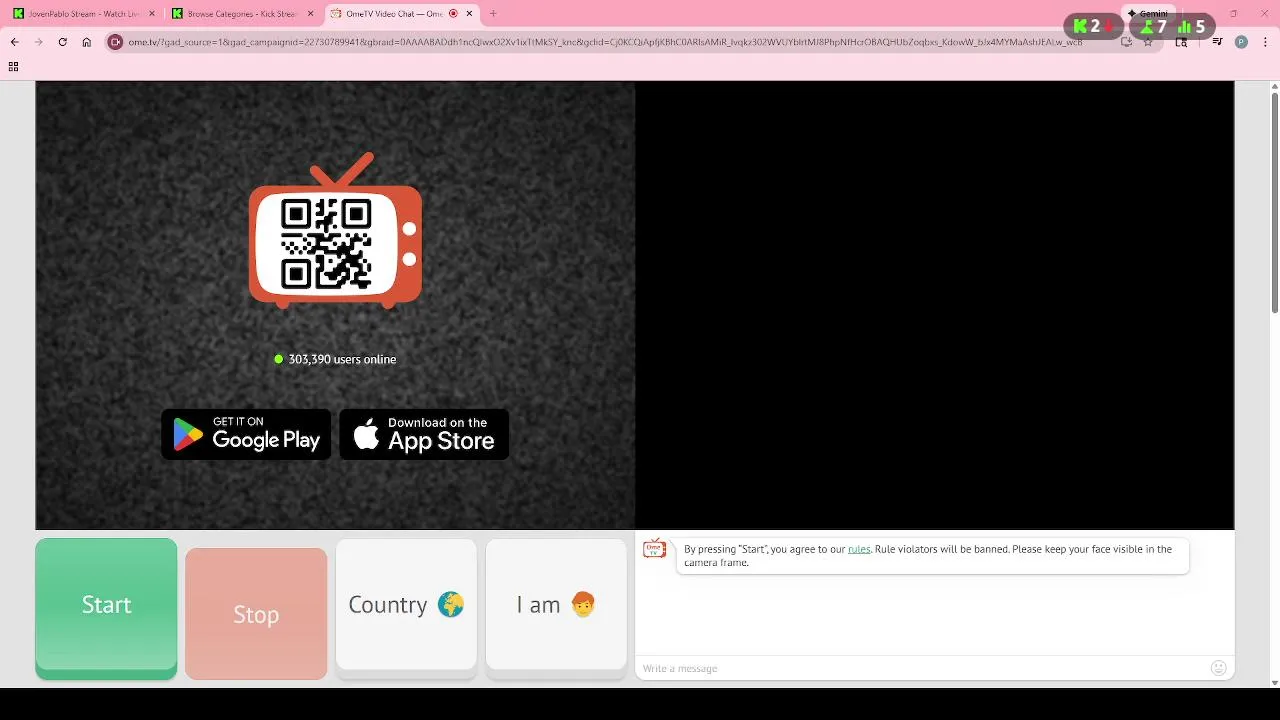Viewport: 1280px width, 720px height.
Task: Go forward in browser history
Action: [x=38, y=42]
